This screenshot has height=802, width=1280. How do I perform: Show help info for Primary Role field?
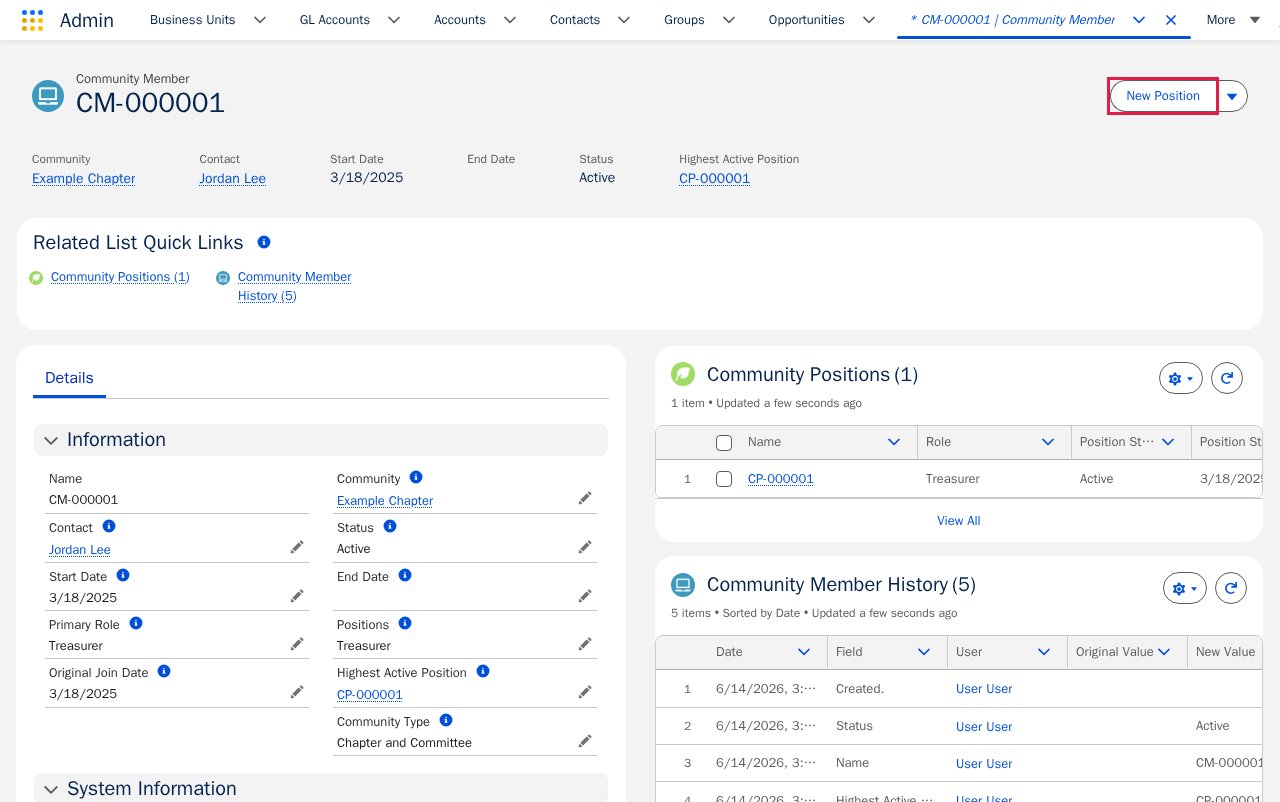pos(136,623)
